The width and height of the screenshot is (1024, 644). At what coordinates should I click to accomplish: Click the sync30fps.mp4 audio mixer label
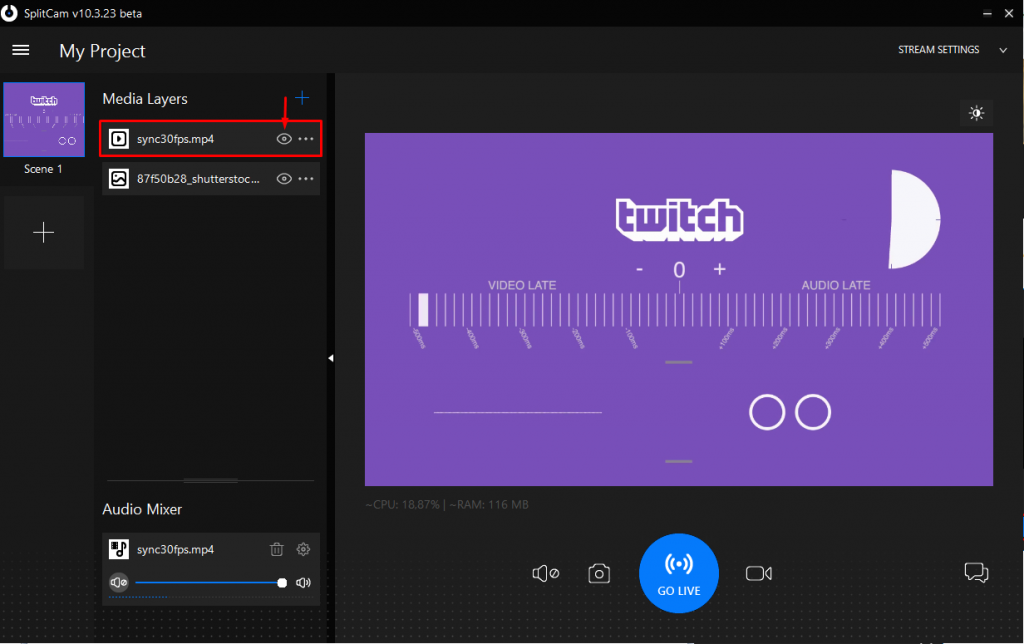pyautogui.click(x=175, y=549)
